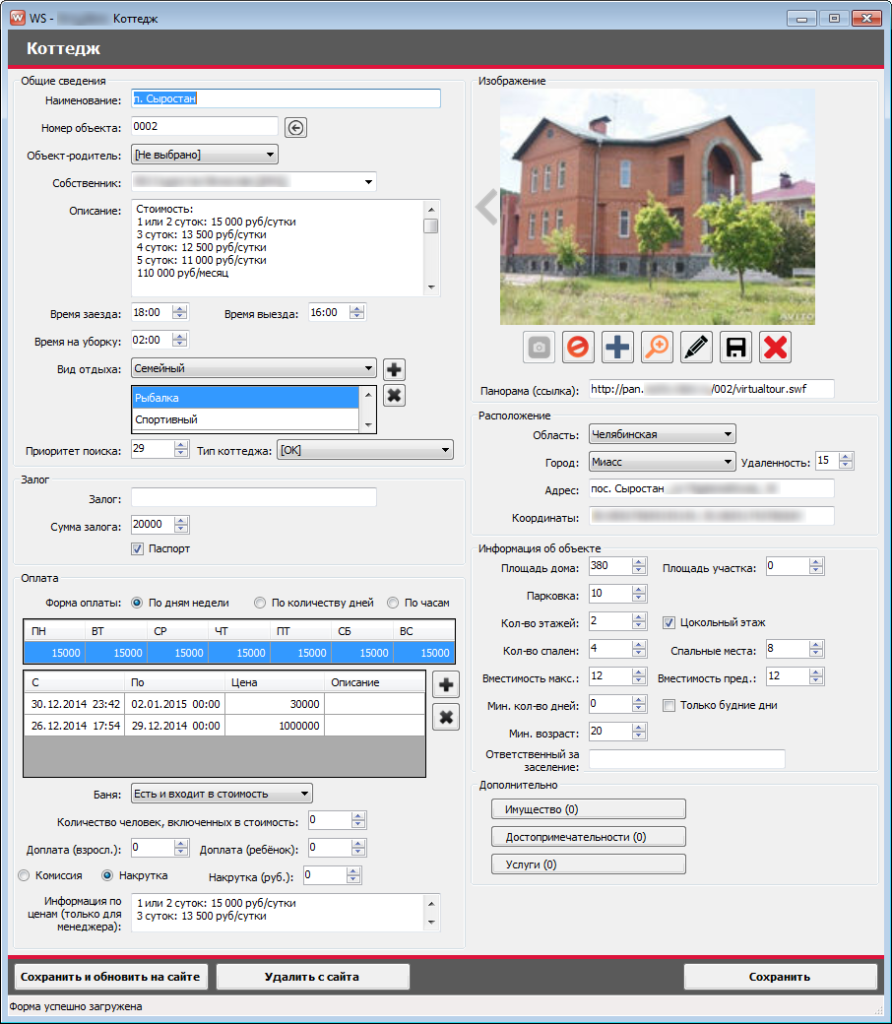
Task: Open image zoom with magnifier icon
Action: (657, 347)
